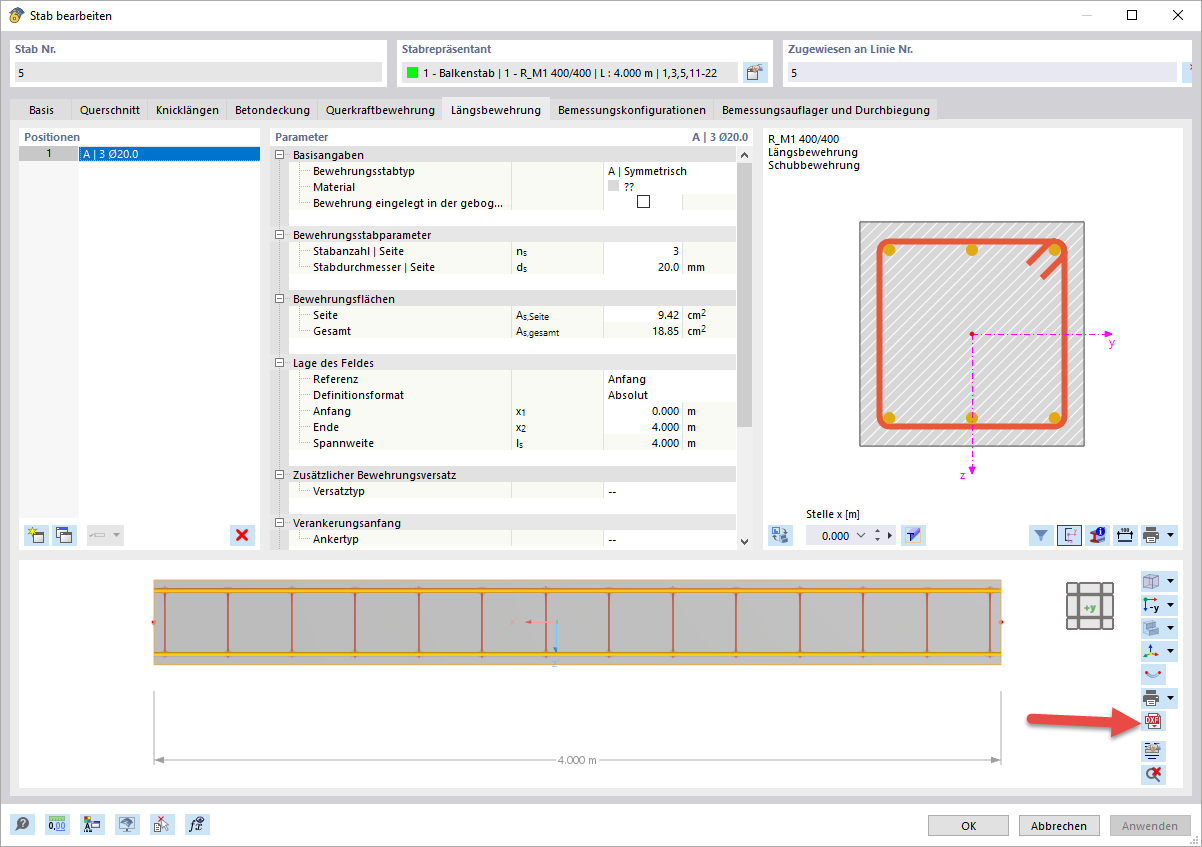This screenshot has width=1202, height=847.
Task: Go to the Querkraftbewehrung tab
Action: coord(380,110)
